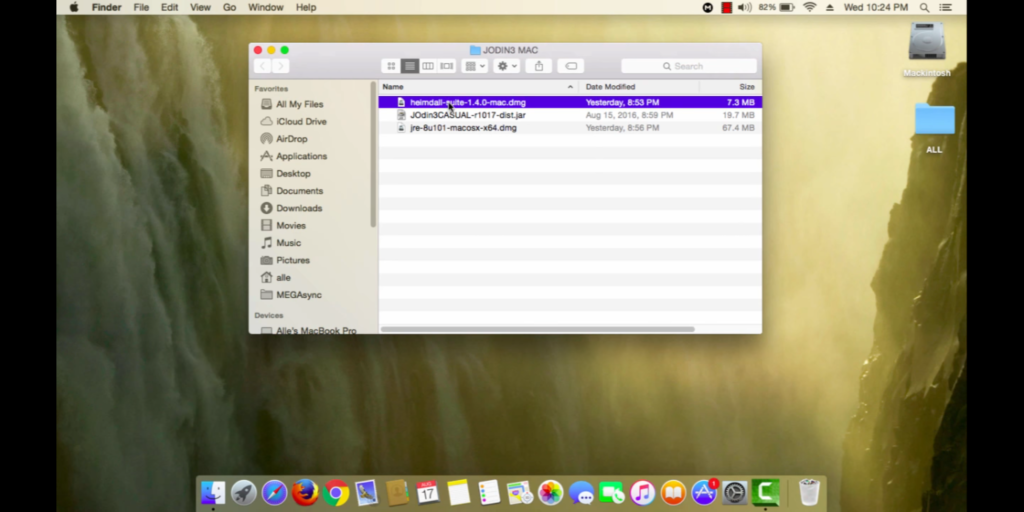The width and height of the screenshot is (1024, 512).
Task: Click the Finder Search field
Action: pos(689,66)
